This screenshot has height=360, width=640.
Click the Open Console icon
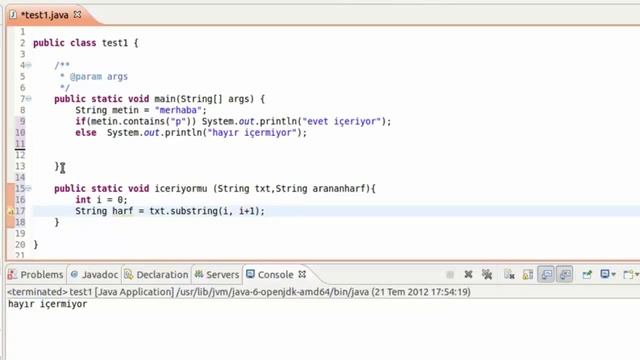tap(628, 275)
